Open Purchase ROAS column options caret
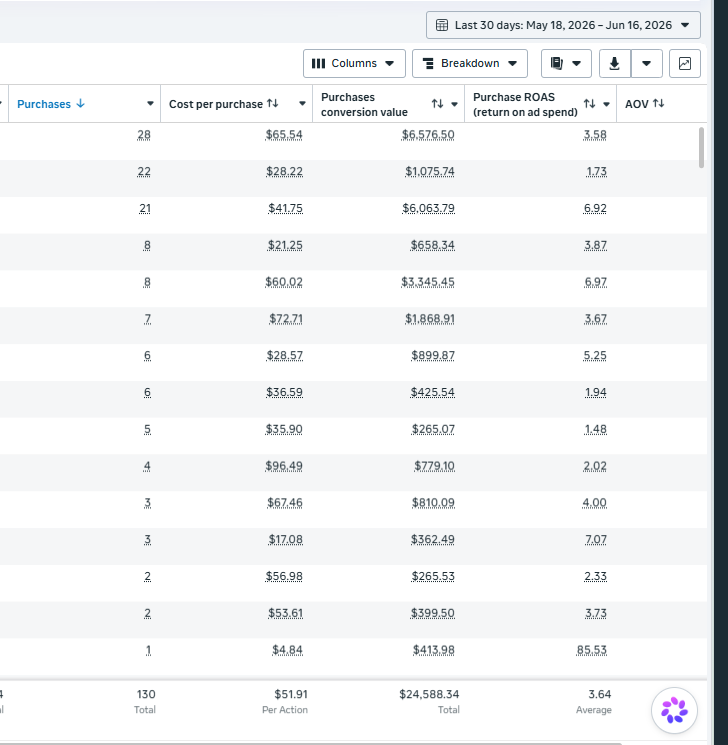Image resolution: width=728 pixels, height=745 pixels. point(606,104)
